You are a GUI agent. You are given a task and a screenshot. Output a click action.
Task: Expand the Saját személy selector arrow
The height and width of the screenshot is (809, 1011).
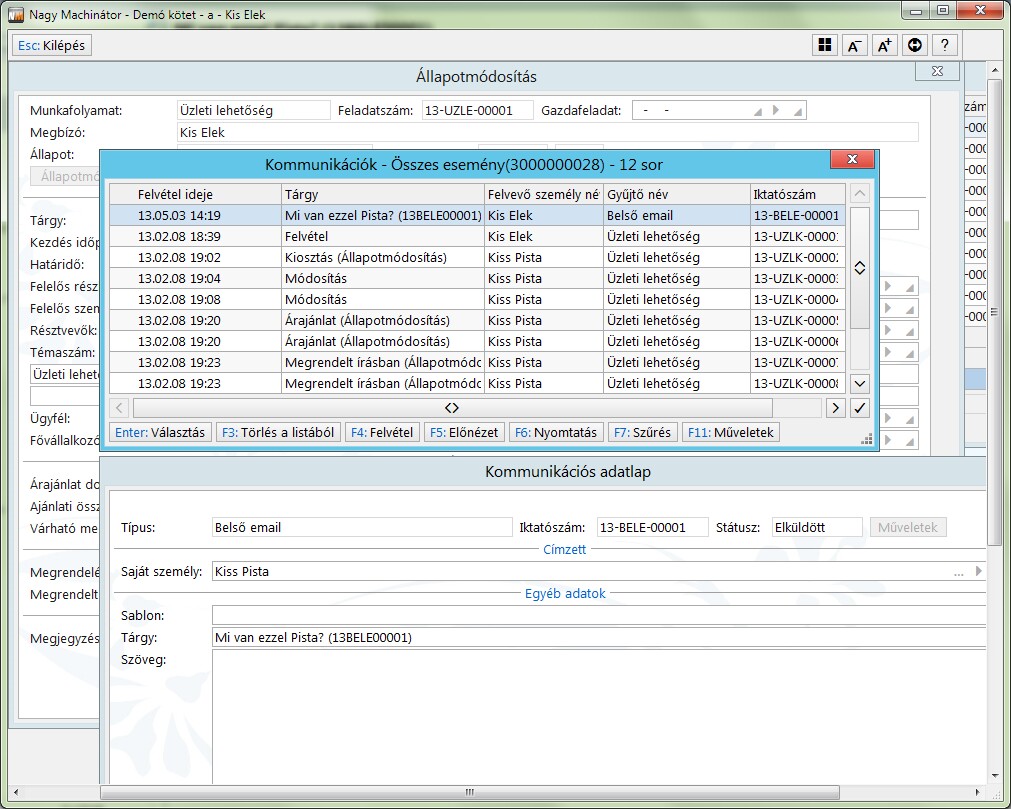[x=979, y=572]
